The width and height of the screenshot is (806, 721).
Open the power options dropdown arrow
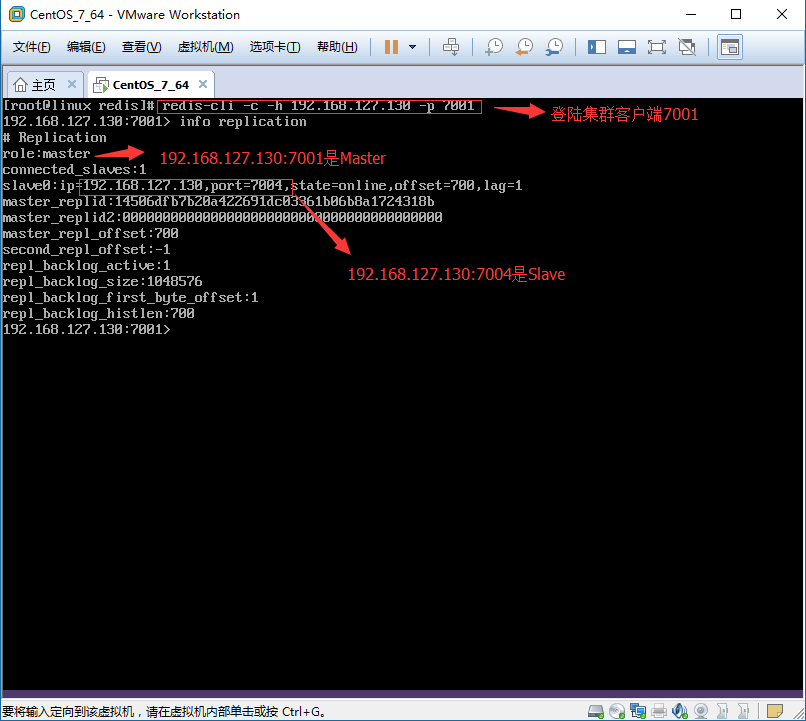pyautogui.click(x=412, y=47)
